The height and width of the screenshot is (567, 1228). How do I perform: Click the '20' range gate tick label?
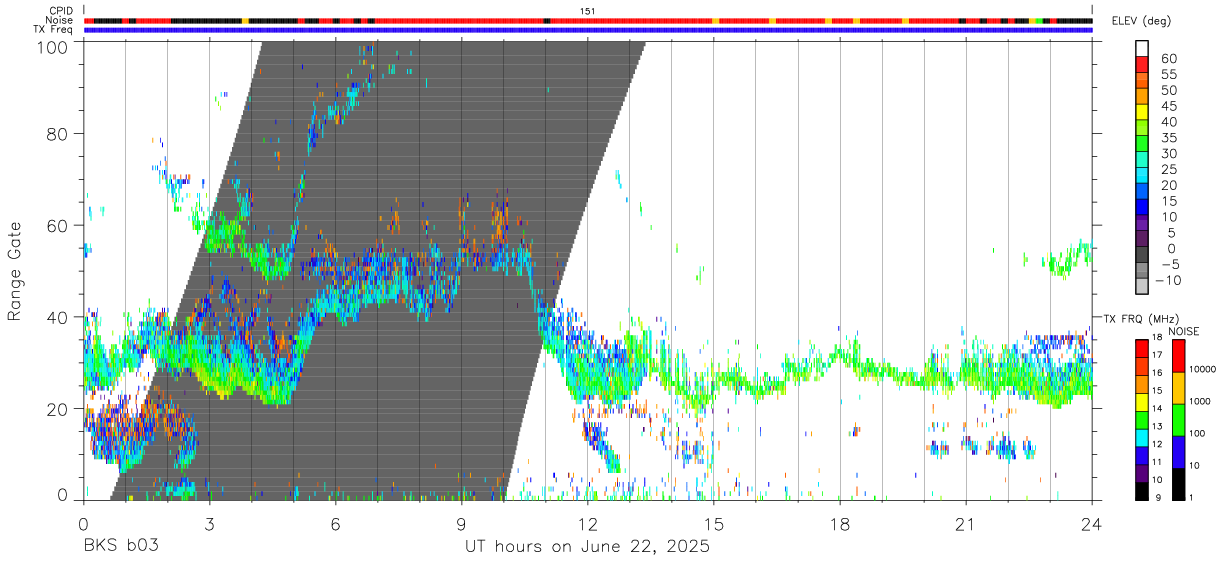57,409
